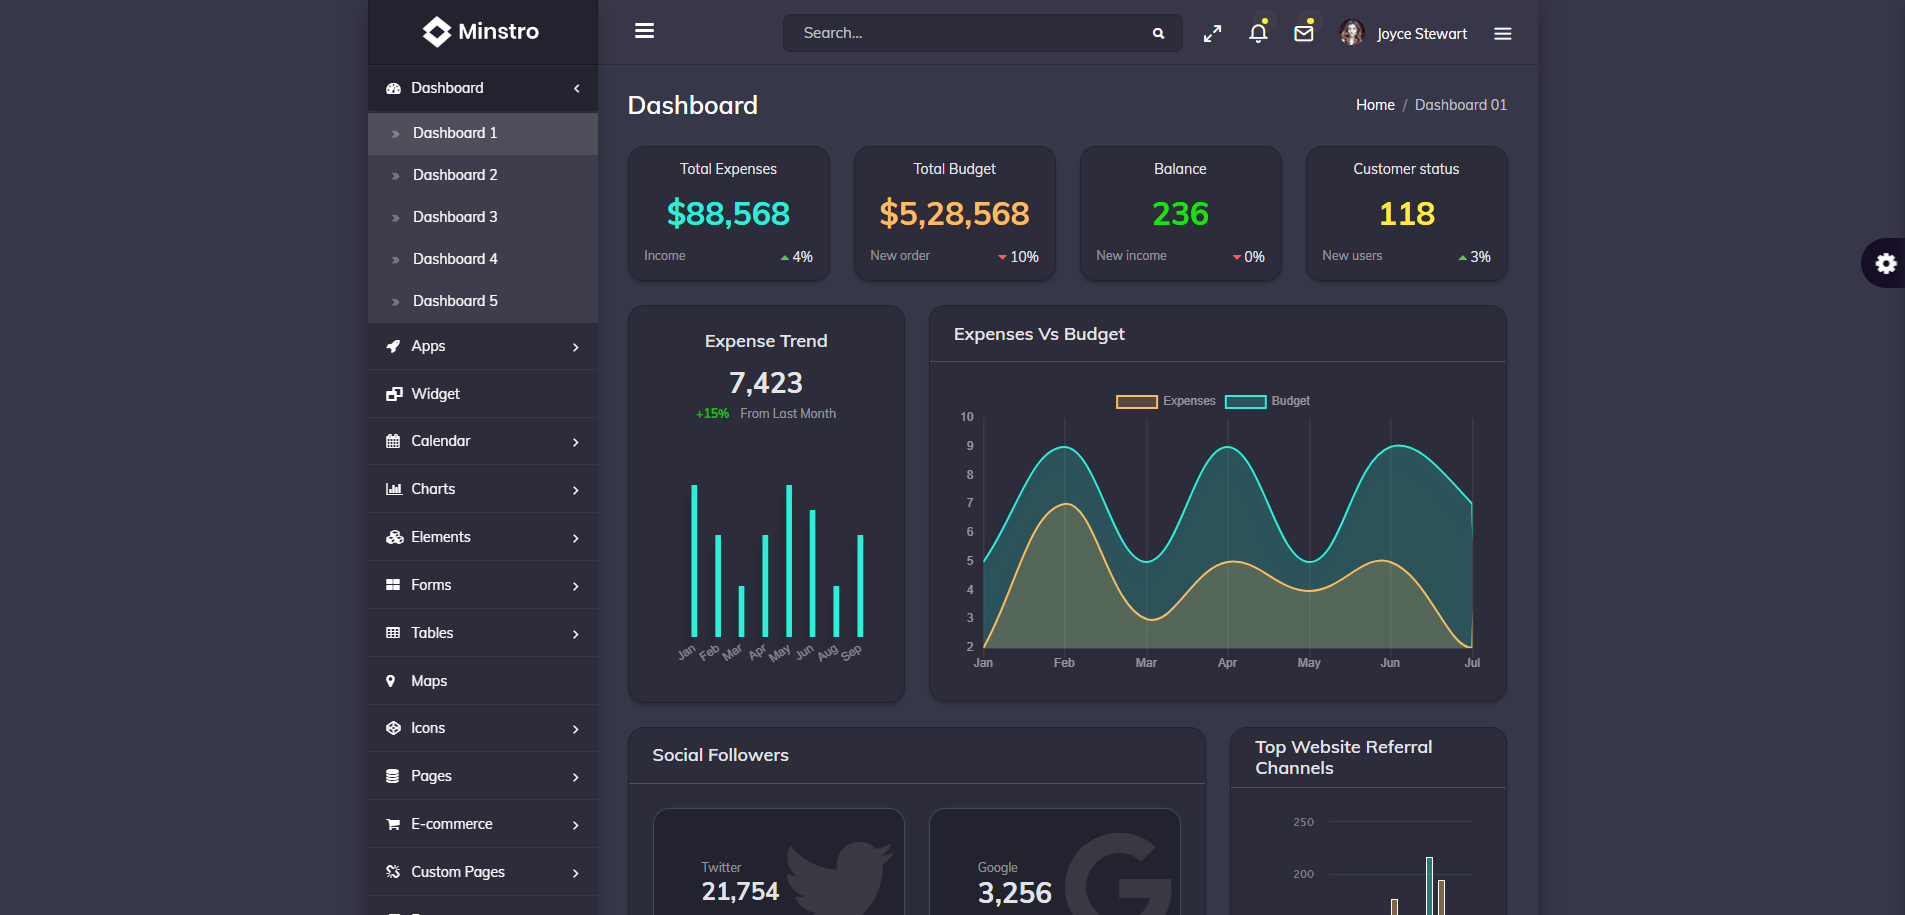Select Dashboard 3 in the sidebar
Viewport: 1905px width, 915px height.
[483, 217]
